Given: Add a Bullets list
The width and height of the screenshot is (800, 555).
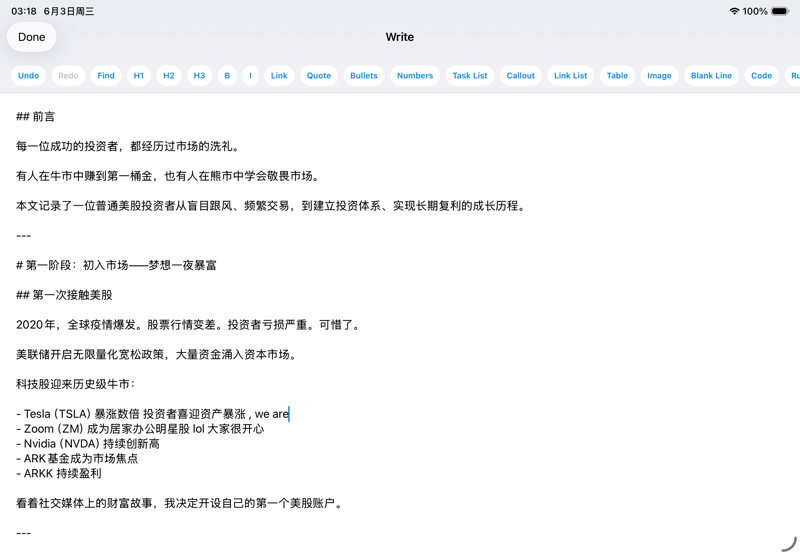Looking at the screenshot, I should point(364,75).
